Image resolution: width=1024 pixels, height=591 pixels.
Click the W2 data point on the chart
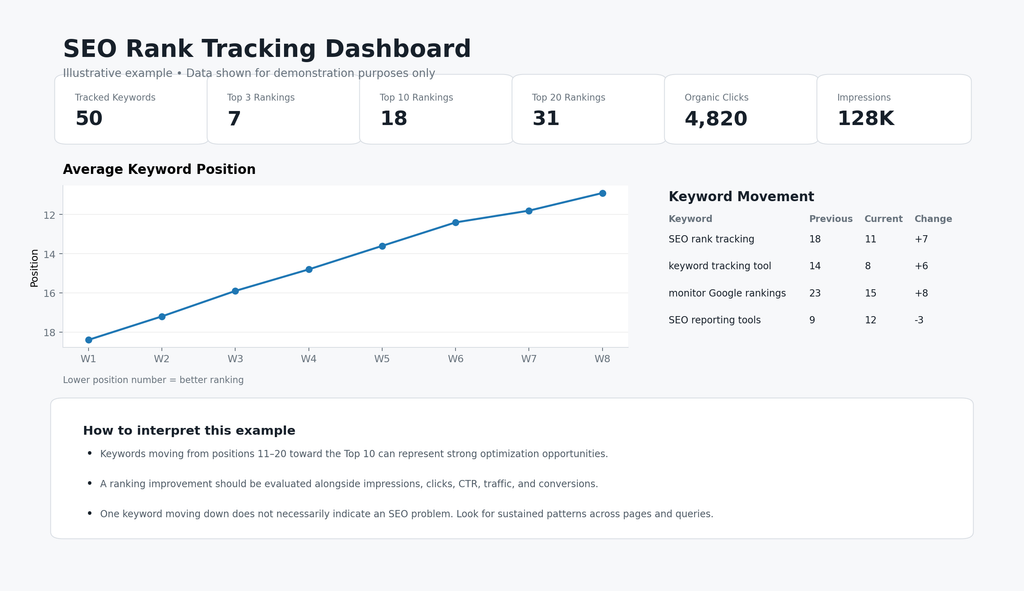[x=162, y=317]
